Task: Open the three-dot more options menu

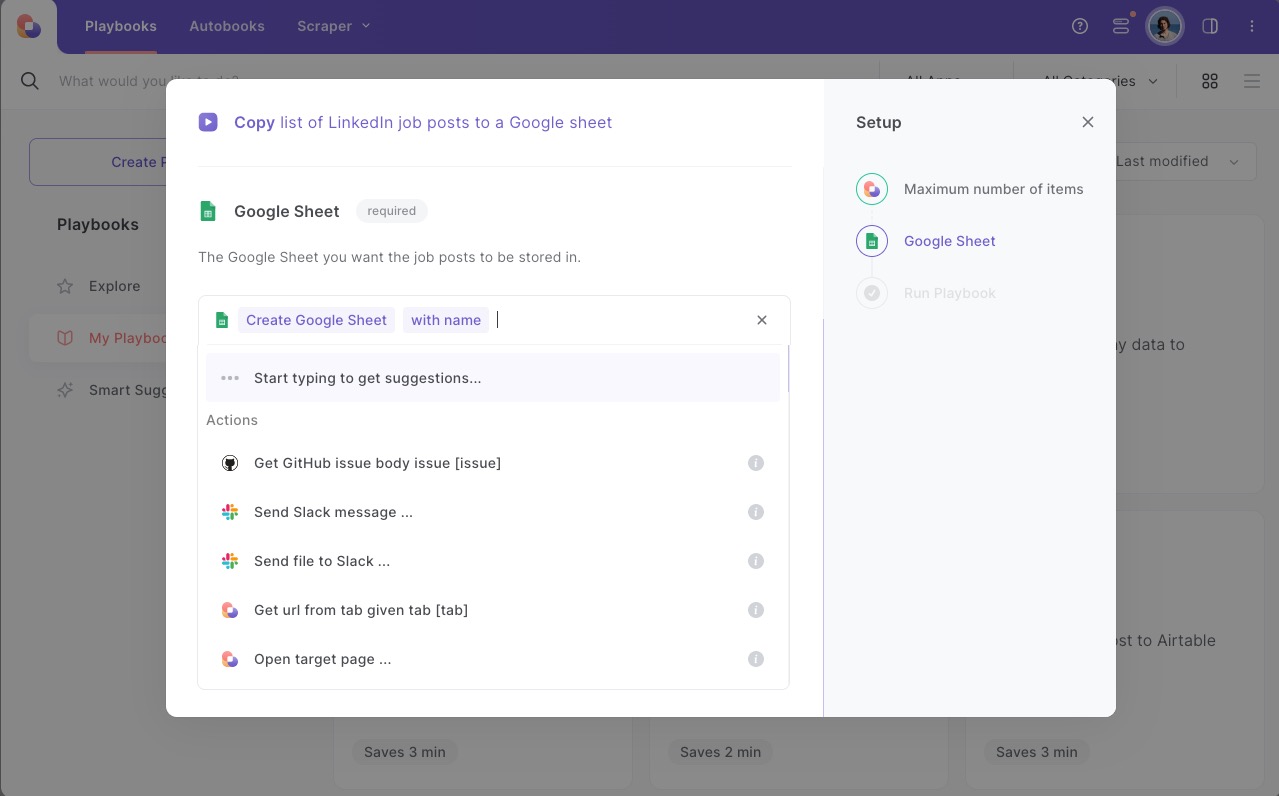Action: click(x=1252, y=27)
